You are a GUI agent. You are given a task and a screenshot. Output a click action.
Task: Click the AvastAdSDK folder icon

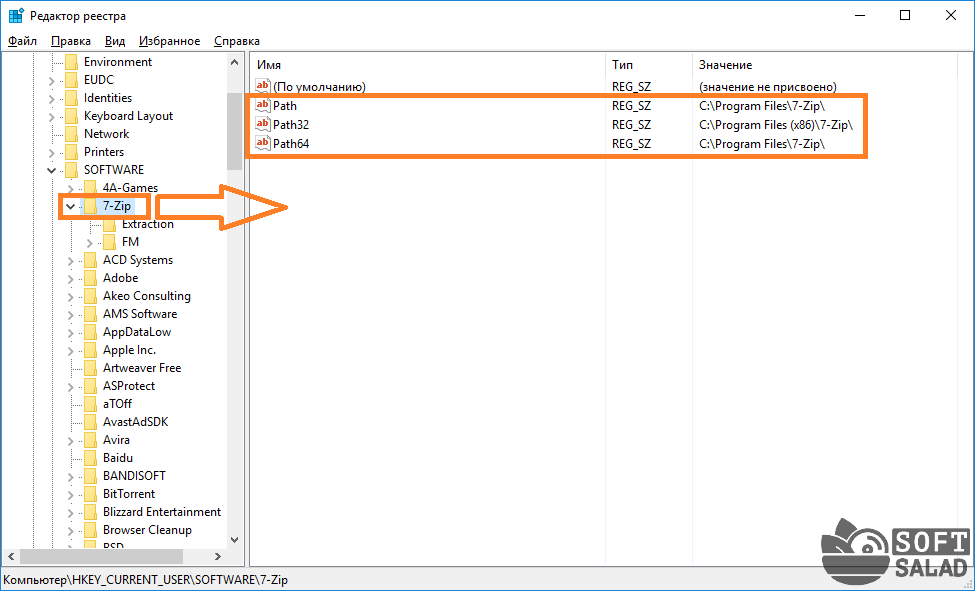pyautogui.click(x=91, y=422)
